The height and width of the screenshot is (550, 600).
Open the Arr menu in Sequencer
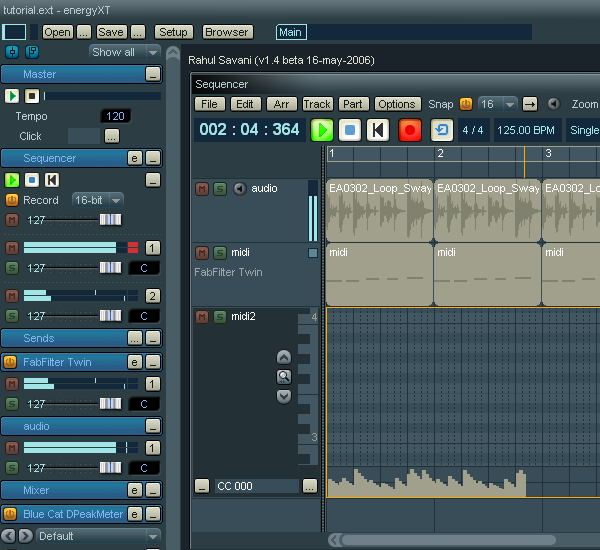281,104
